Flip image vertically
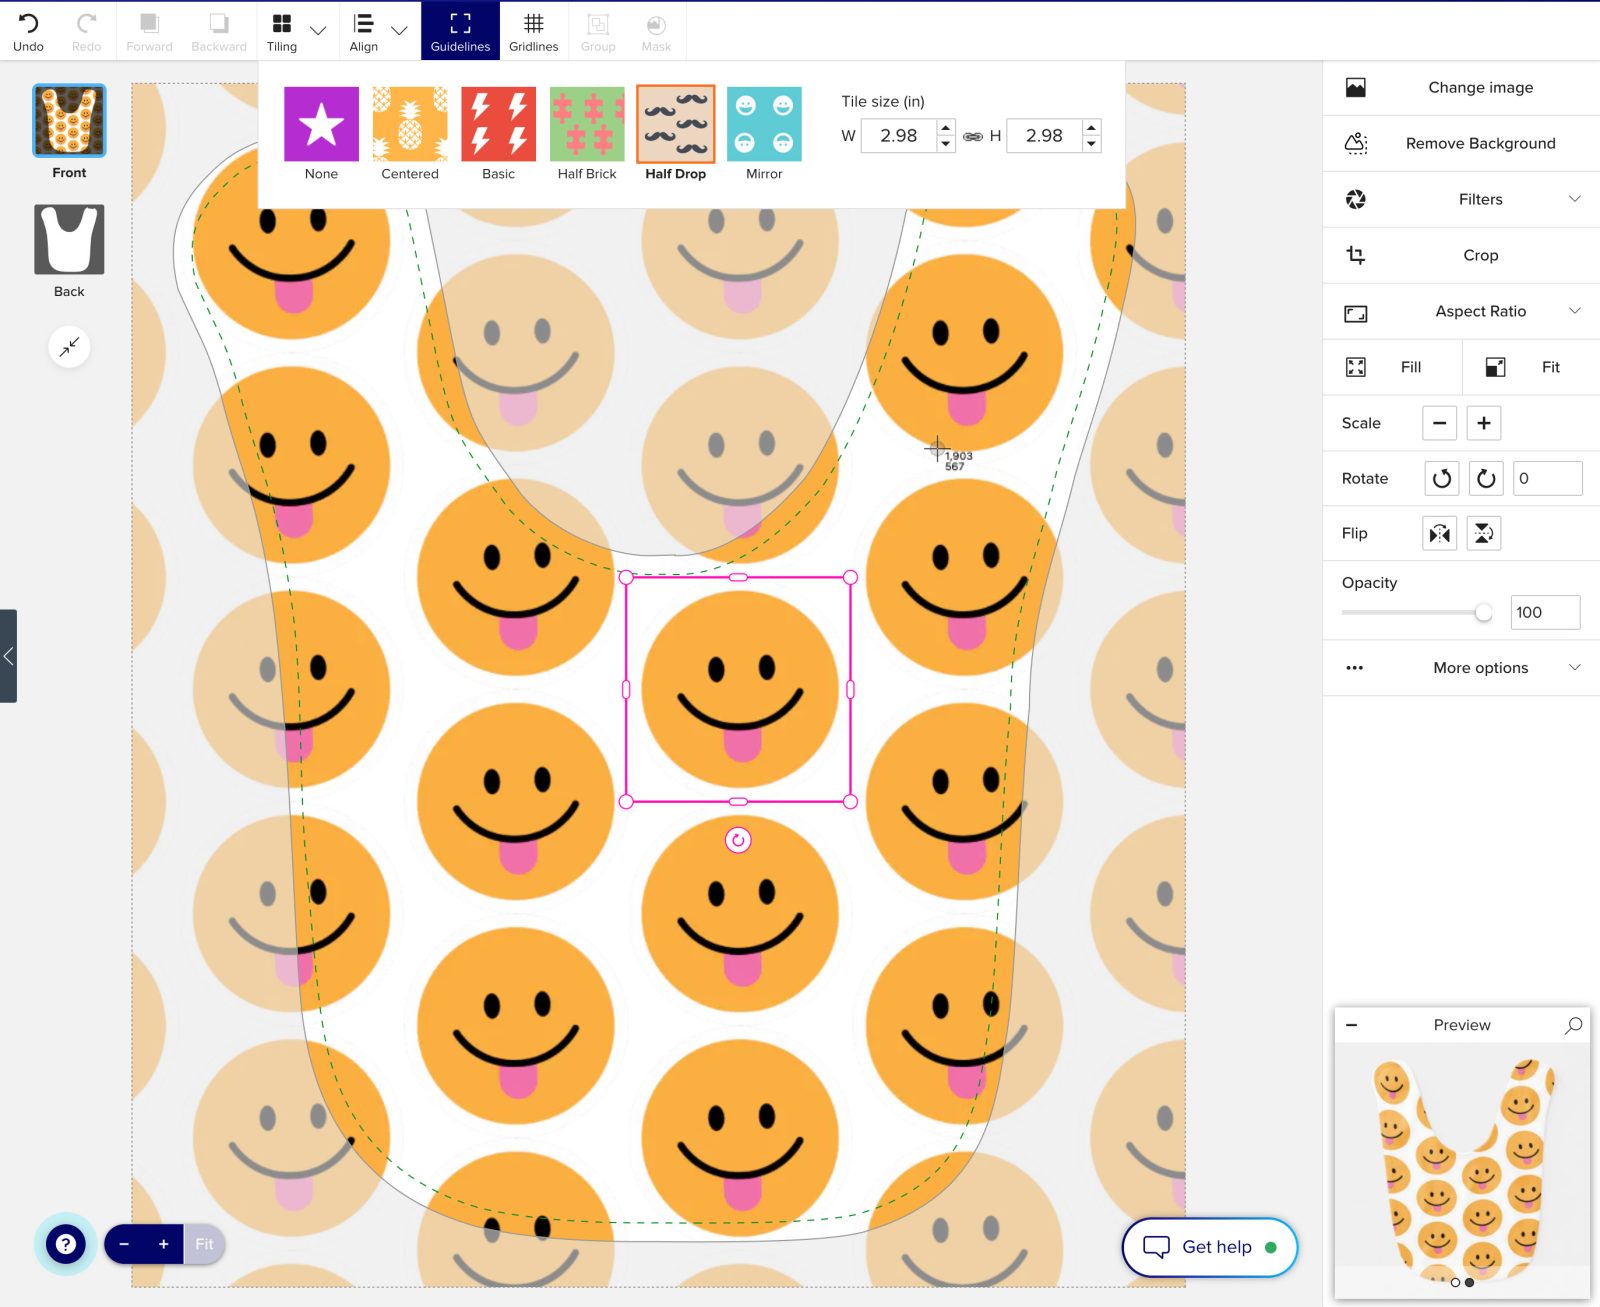 [x=1483, y=534]
